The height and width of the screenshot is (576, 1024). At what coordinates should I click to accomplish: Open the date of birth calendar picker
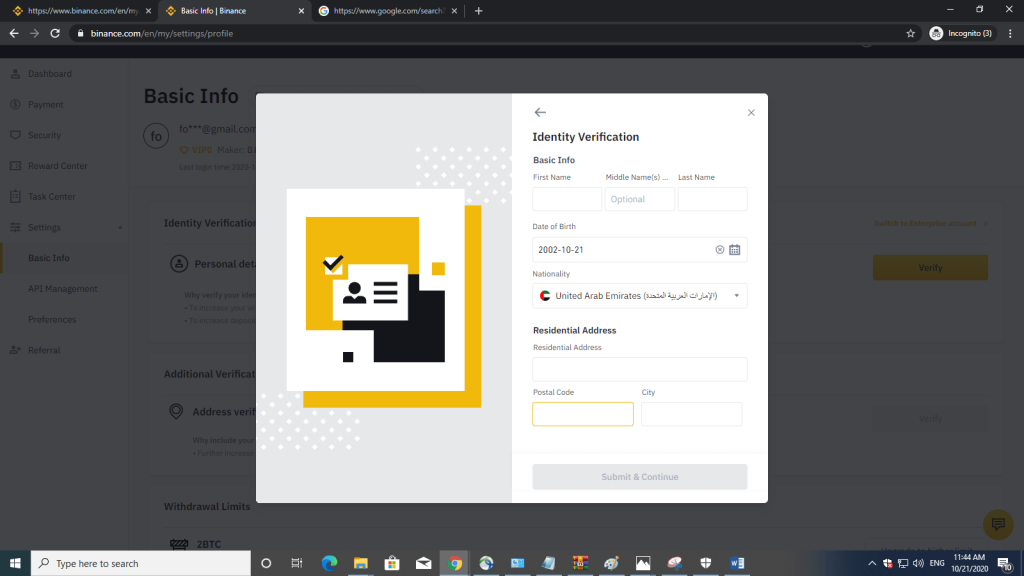(x=735, y=249)
